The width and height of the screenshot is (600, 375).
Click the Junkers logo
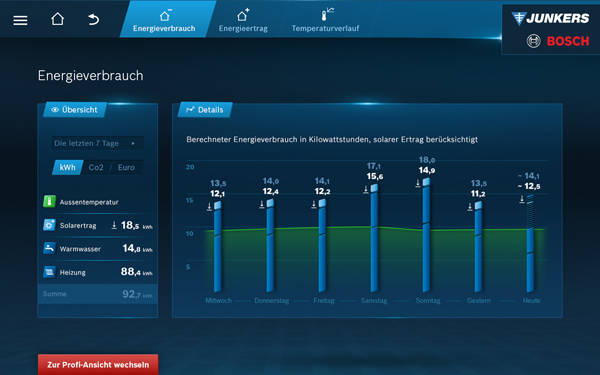[x=550, y=18]
